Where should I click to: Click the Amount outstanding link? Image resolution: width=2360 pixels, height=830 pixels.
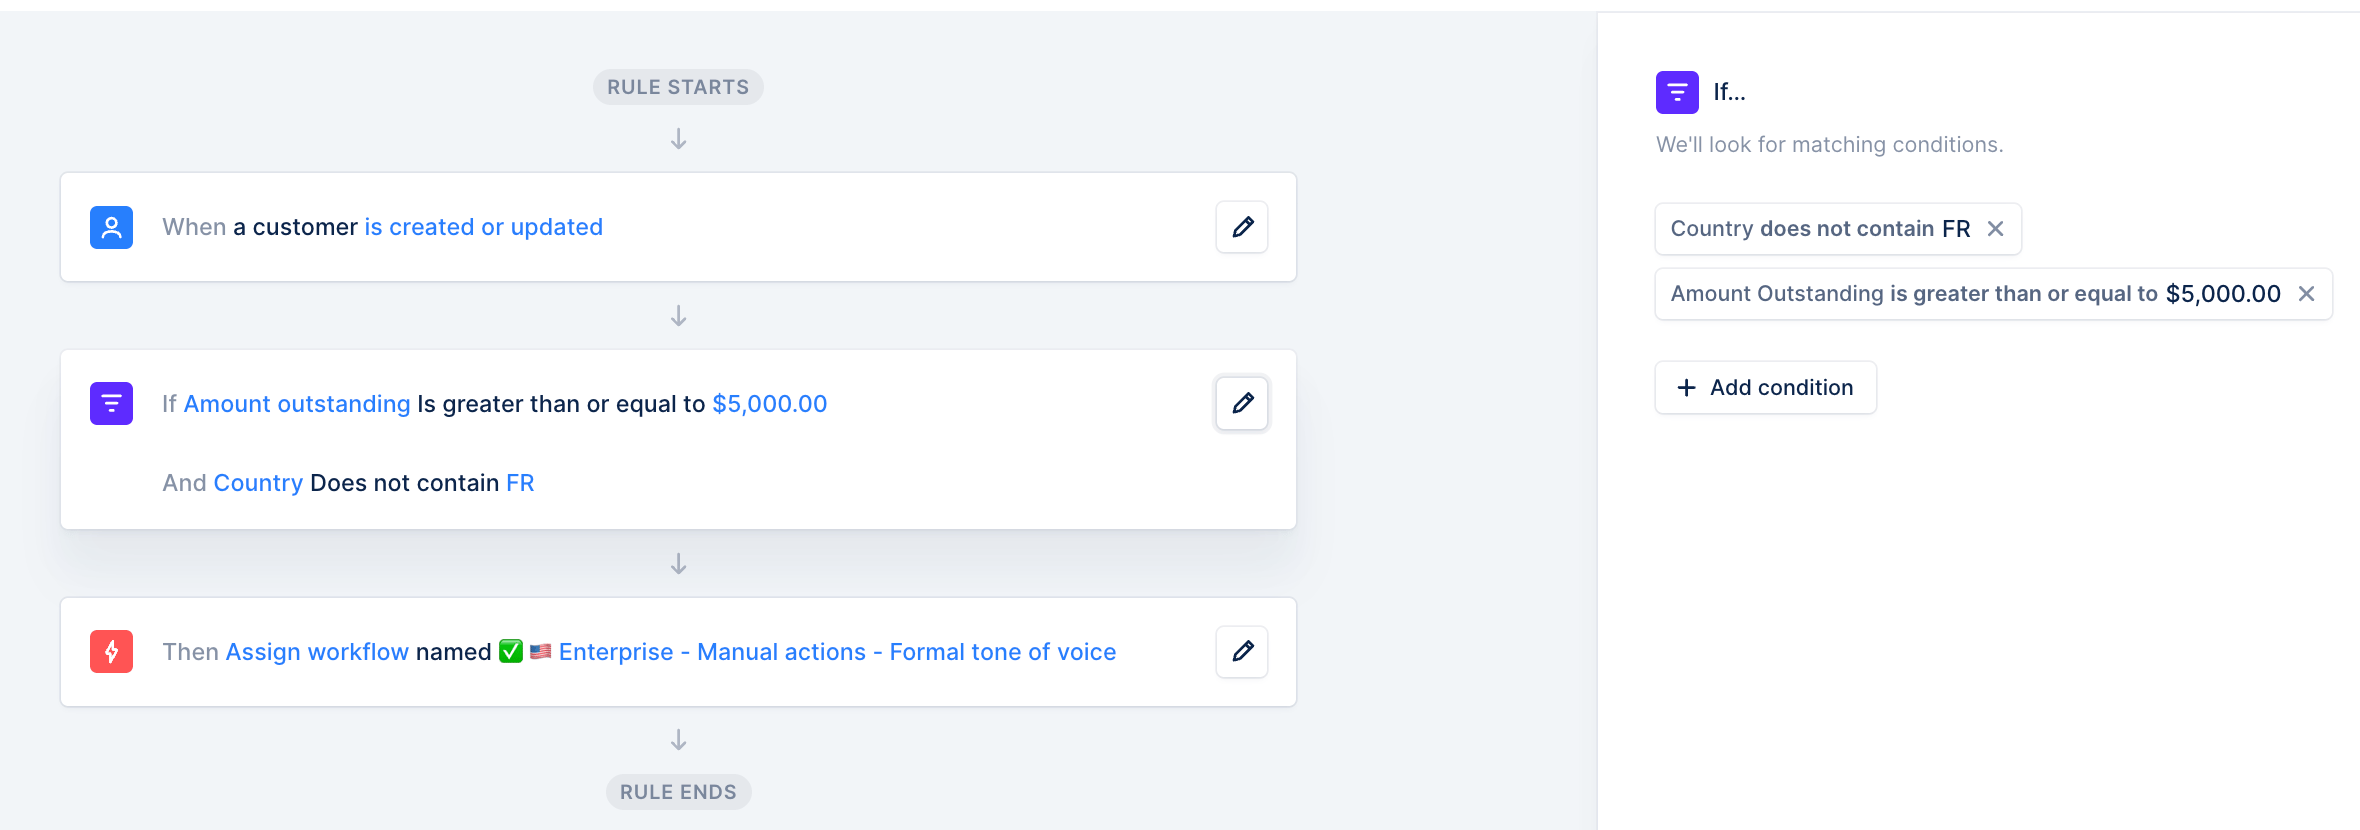point(297,404)
